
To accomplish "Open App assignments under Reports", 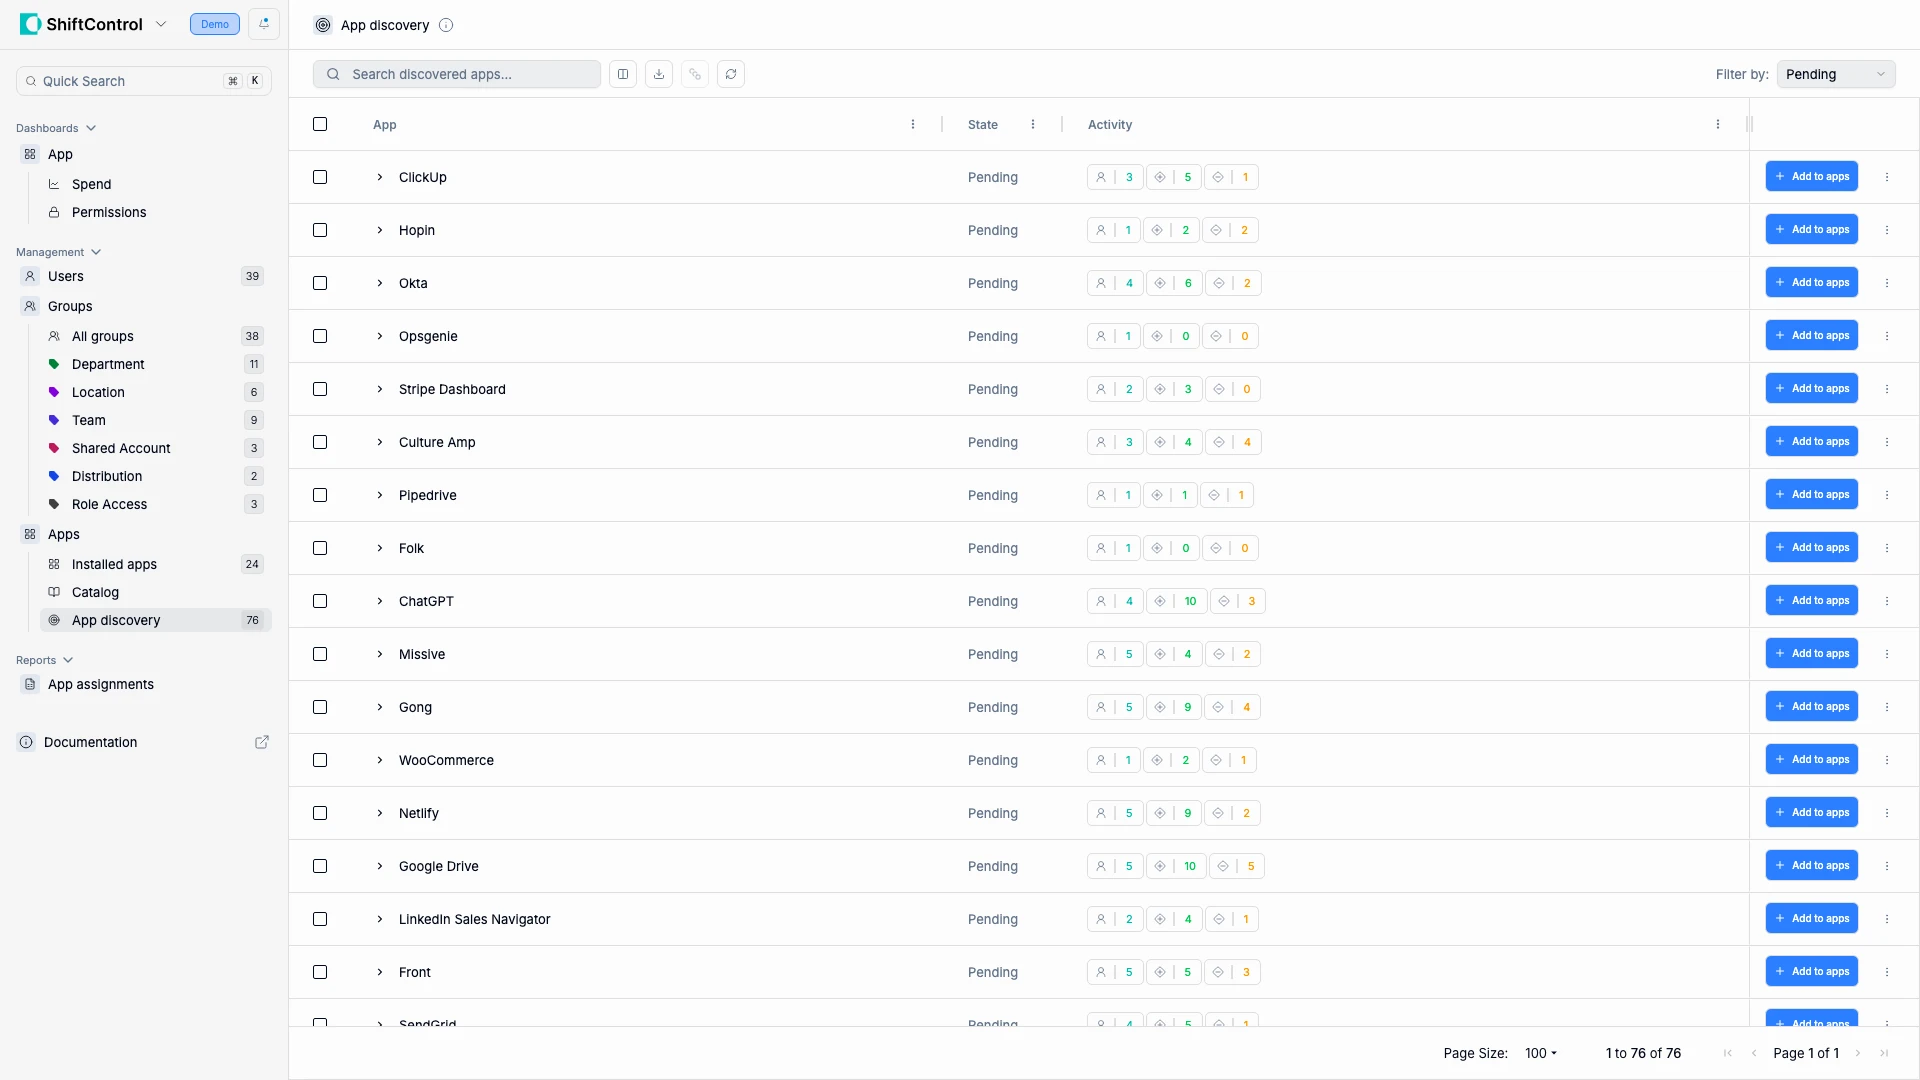I will pos(102,684).
